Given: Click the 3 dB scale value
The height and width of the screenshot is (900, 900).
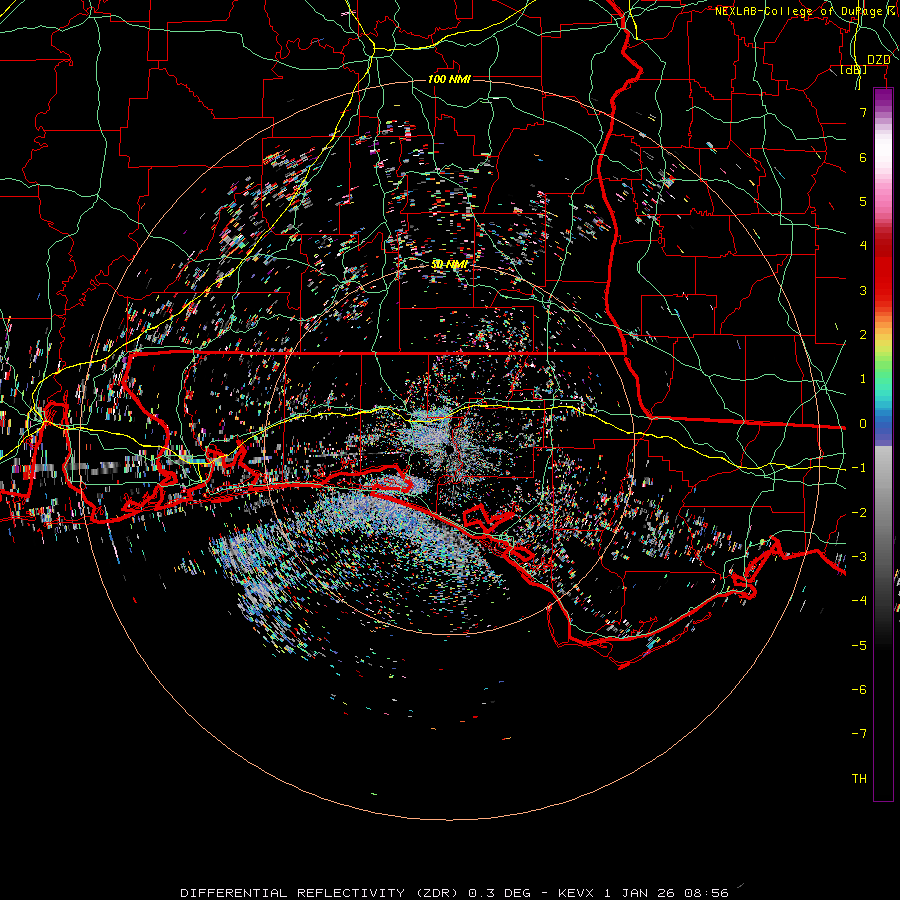Looking at the screenshot, I should point(863,290).
